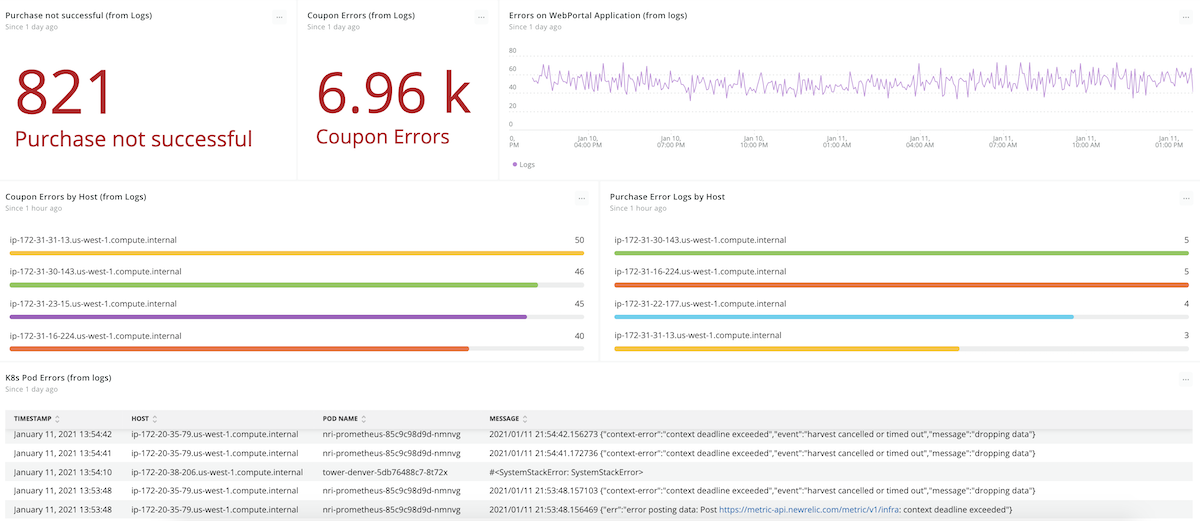Click blue bar for ip-172-31-22-177 purchase errors
The height and width of the screenshot is (521, 1200).
tap(844, 317)
